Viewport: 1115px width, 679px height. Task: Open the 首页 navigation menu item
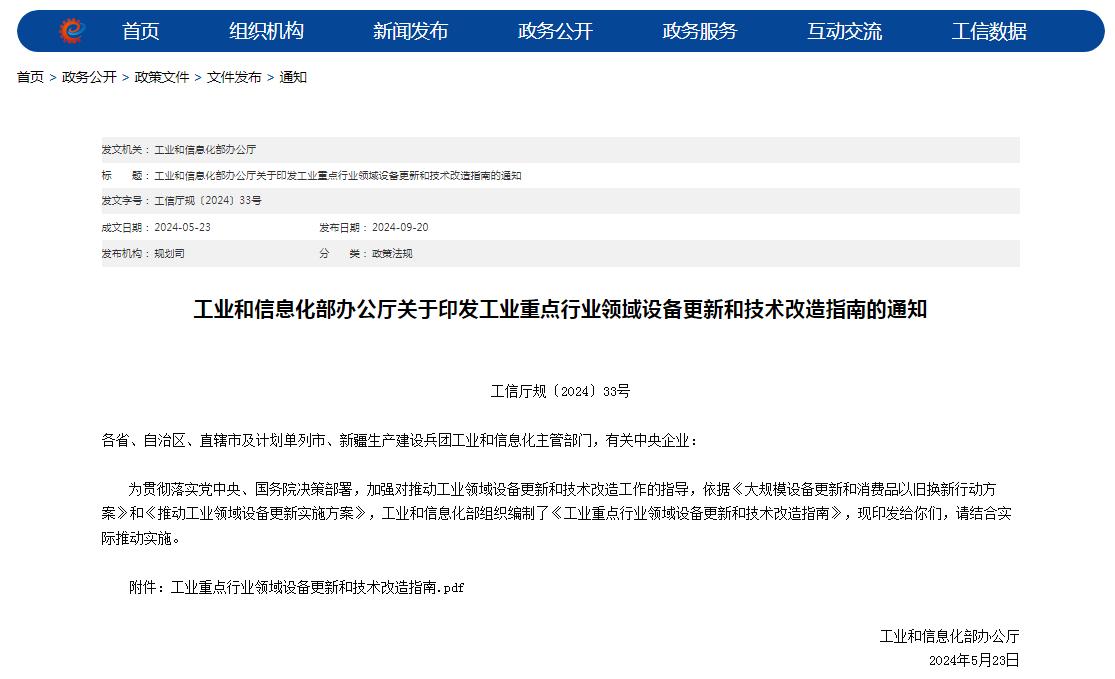140,31
